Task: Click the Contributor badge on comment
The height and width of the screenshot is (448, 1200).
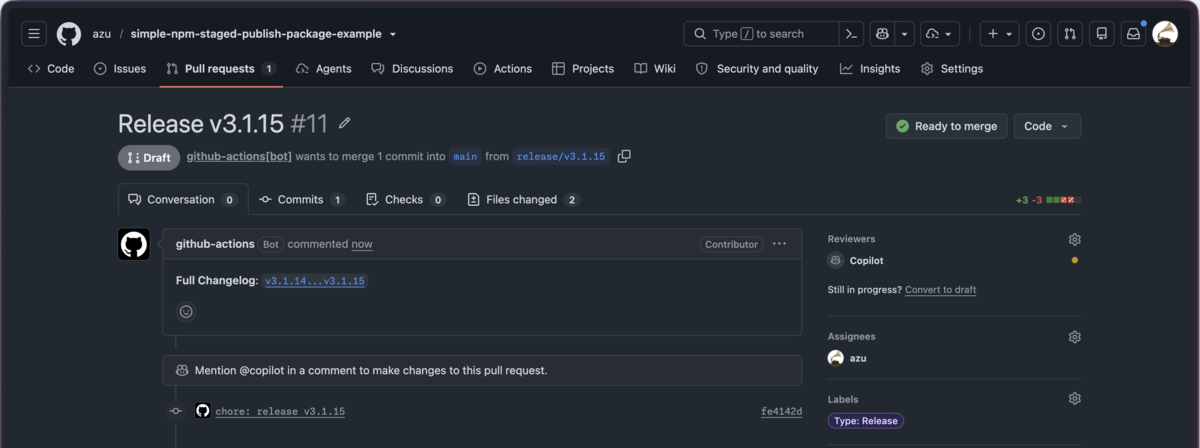Action: point(731,244)
